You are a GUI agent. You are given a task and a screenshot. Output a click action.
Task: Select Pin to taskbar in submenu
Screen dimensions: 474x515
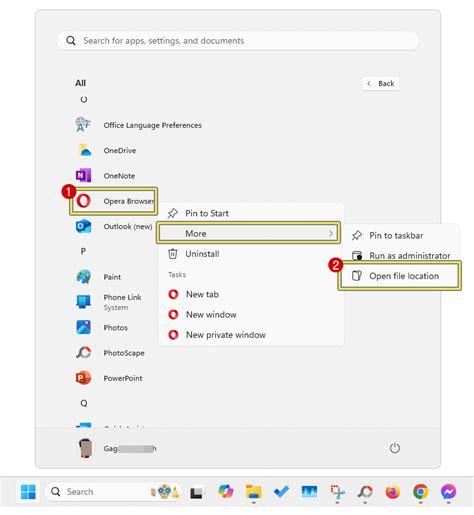tap(402, 235)
